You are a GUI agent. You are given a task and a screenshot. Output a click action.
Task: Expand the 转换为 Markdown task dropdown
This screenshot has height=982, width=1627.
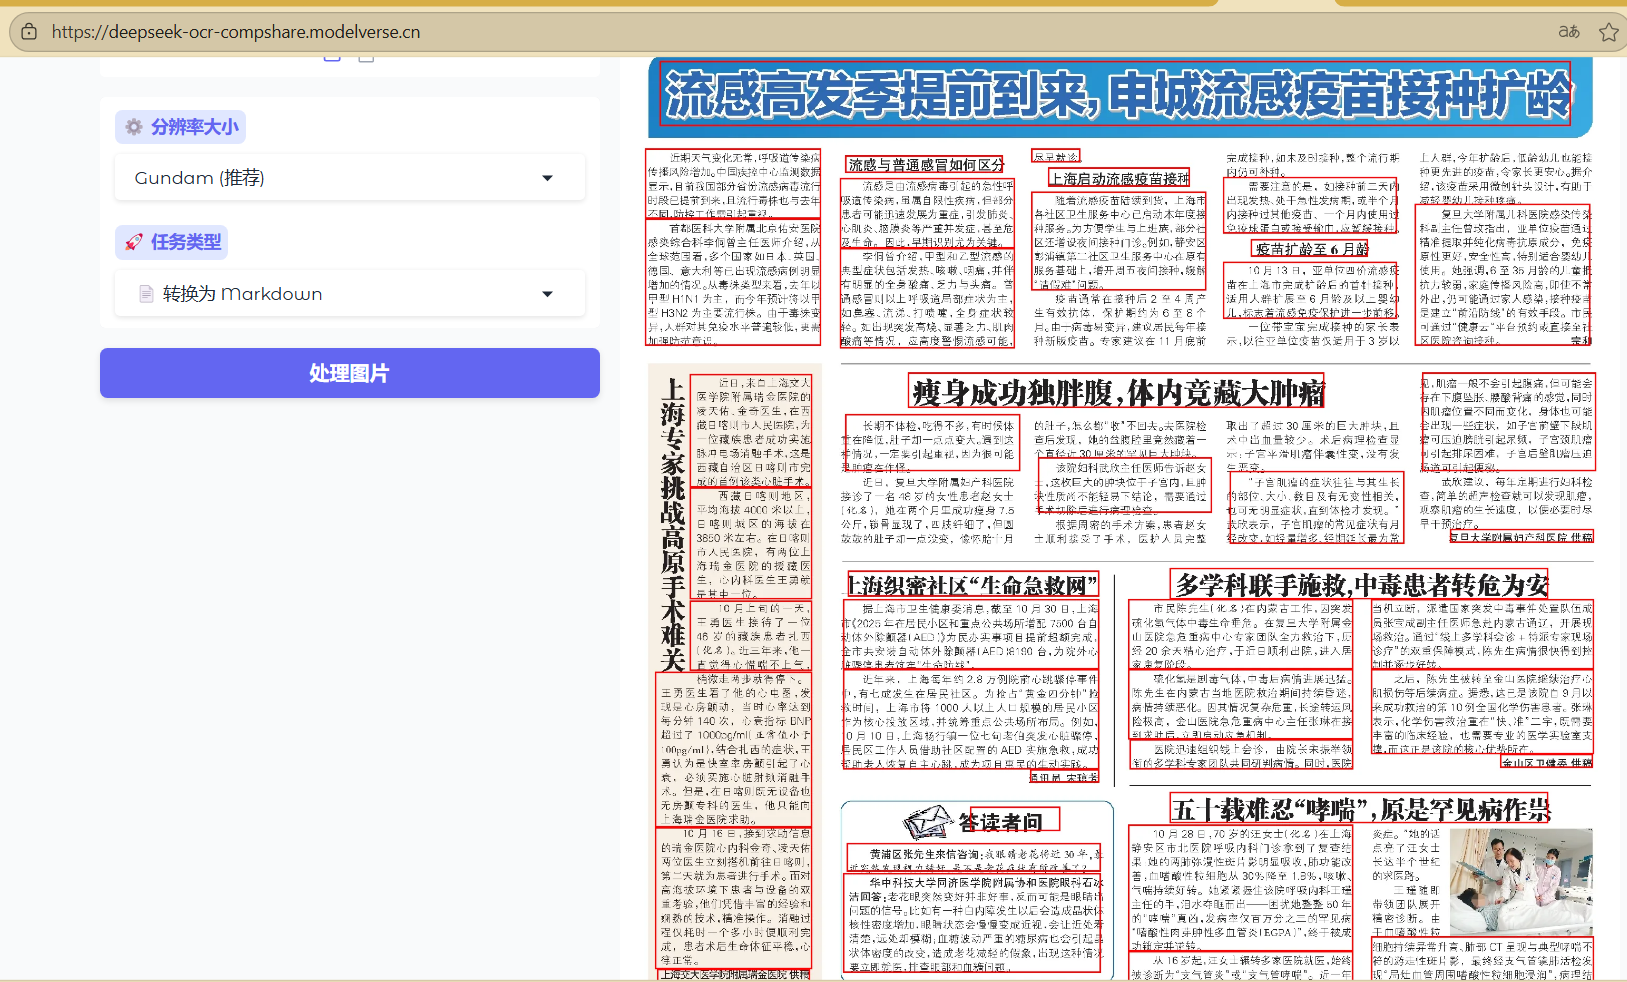(349, 293)
